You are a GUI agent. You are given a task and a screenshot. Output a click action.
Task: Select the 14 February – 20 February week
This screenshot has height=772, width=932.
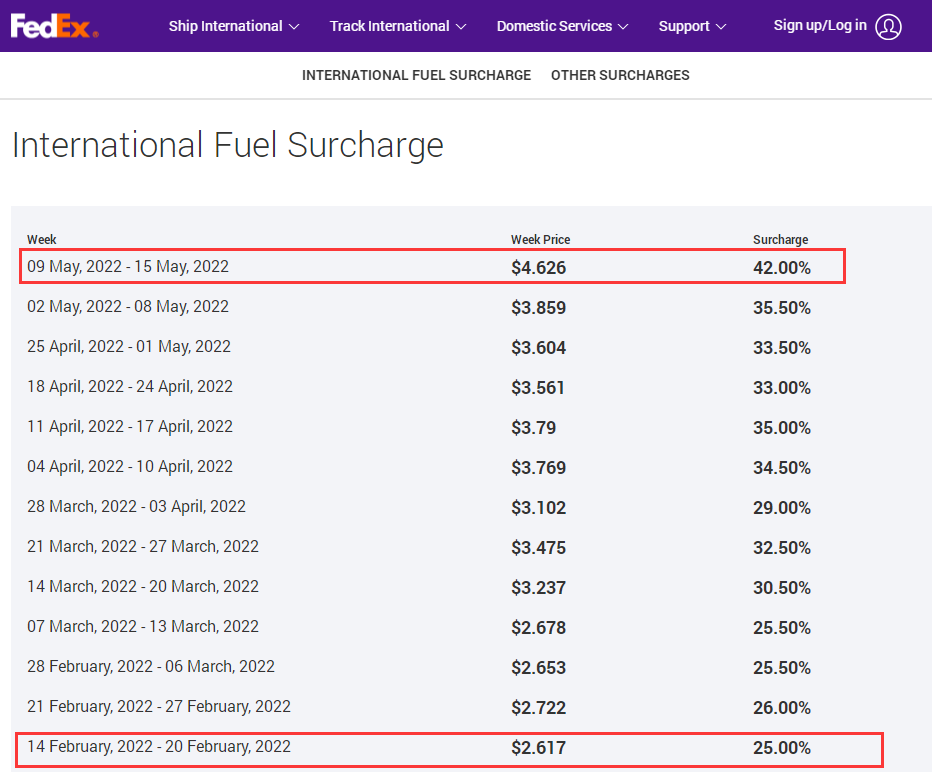(x=159, y=747)
